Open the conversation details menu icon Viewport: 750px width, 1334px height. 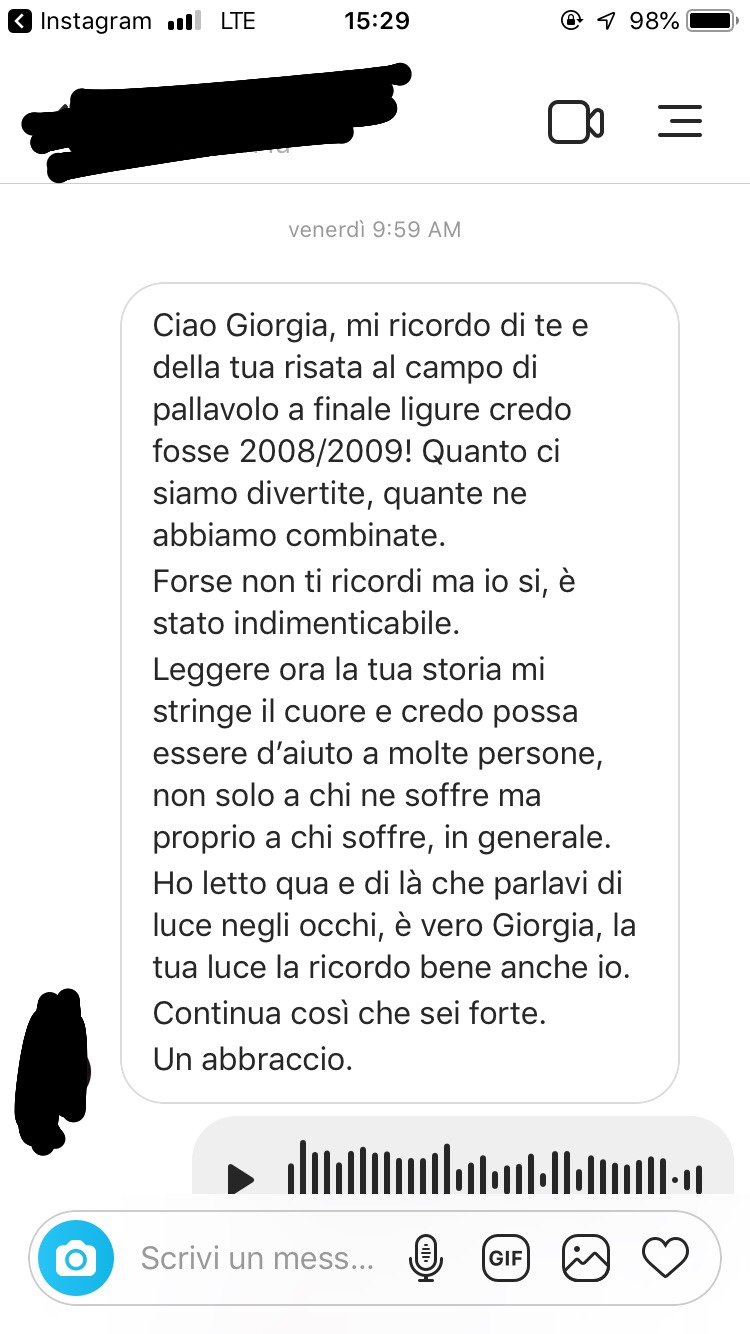pyautogui.click(x=681, y=122)
